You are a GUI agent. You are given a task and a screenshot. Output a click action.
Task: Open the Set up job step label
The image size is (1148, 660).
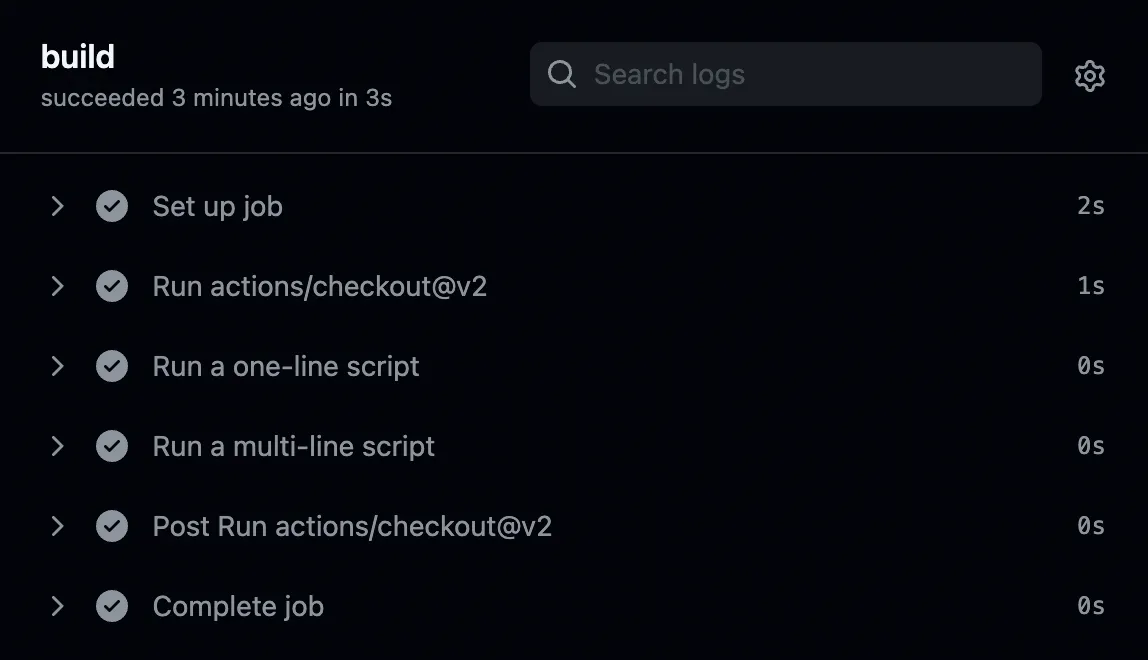pyautogui.click(x=217, y=206)
